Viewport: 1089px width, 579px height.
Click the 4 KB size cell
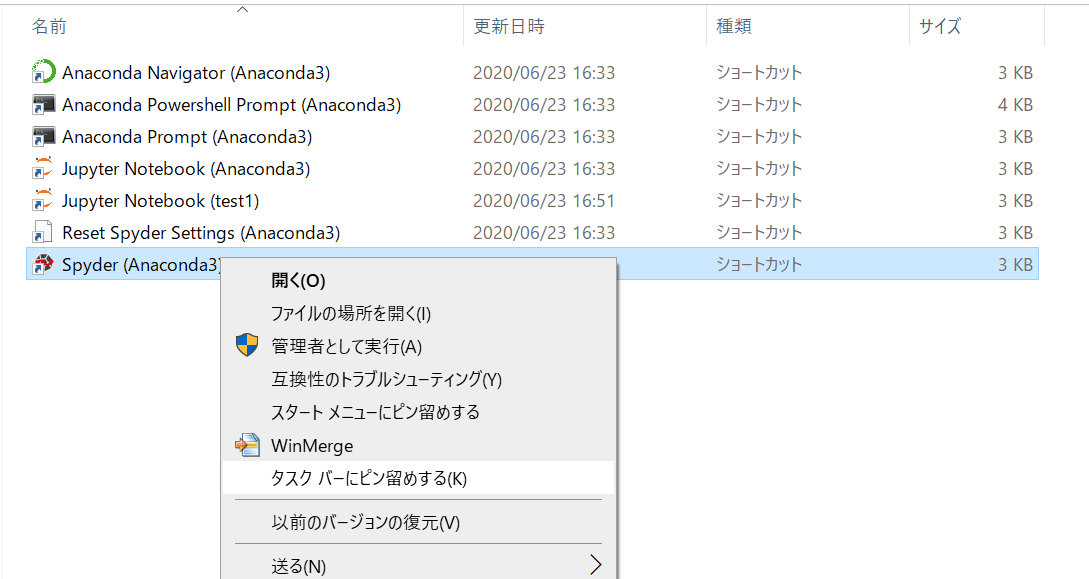pyautogui.click(x=1015, y=105)
